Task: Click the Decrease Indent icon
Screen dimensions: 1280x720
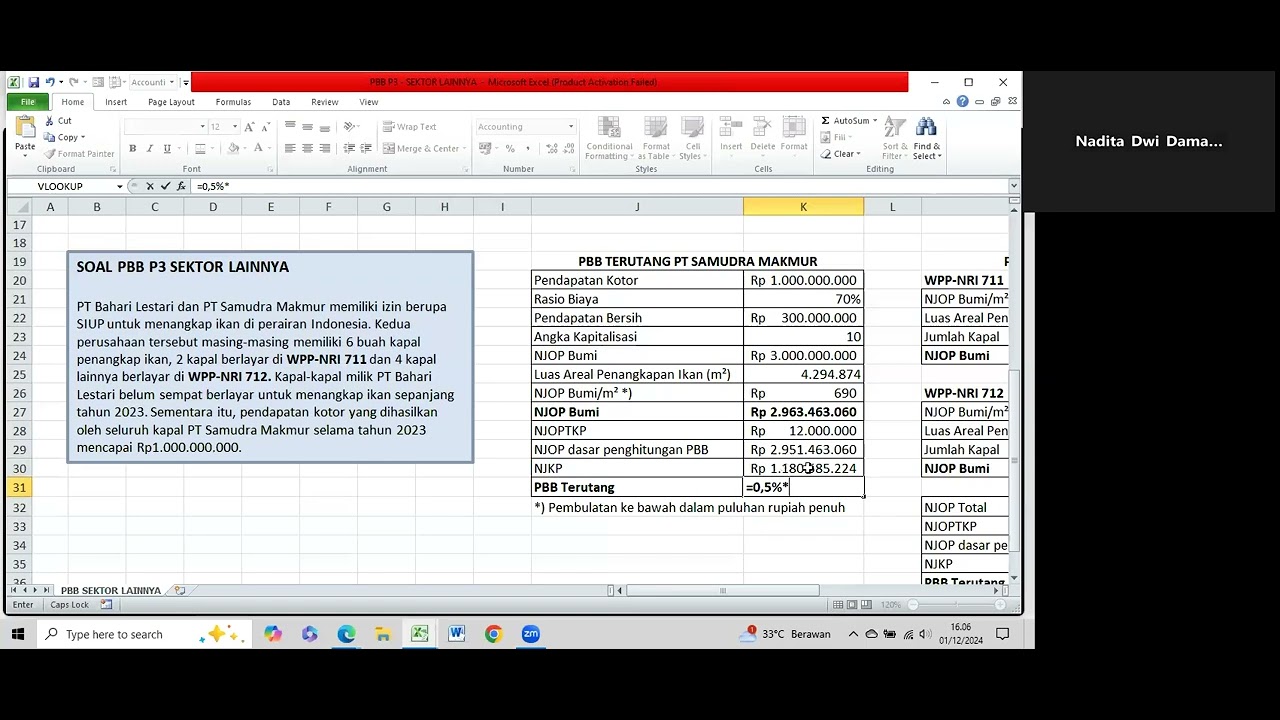Action: [x=351, y=148]
